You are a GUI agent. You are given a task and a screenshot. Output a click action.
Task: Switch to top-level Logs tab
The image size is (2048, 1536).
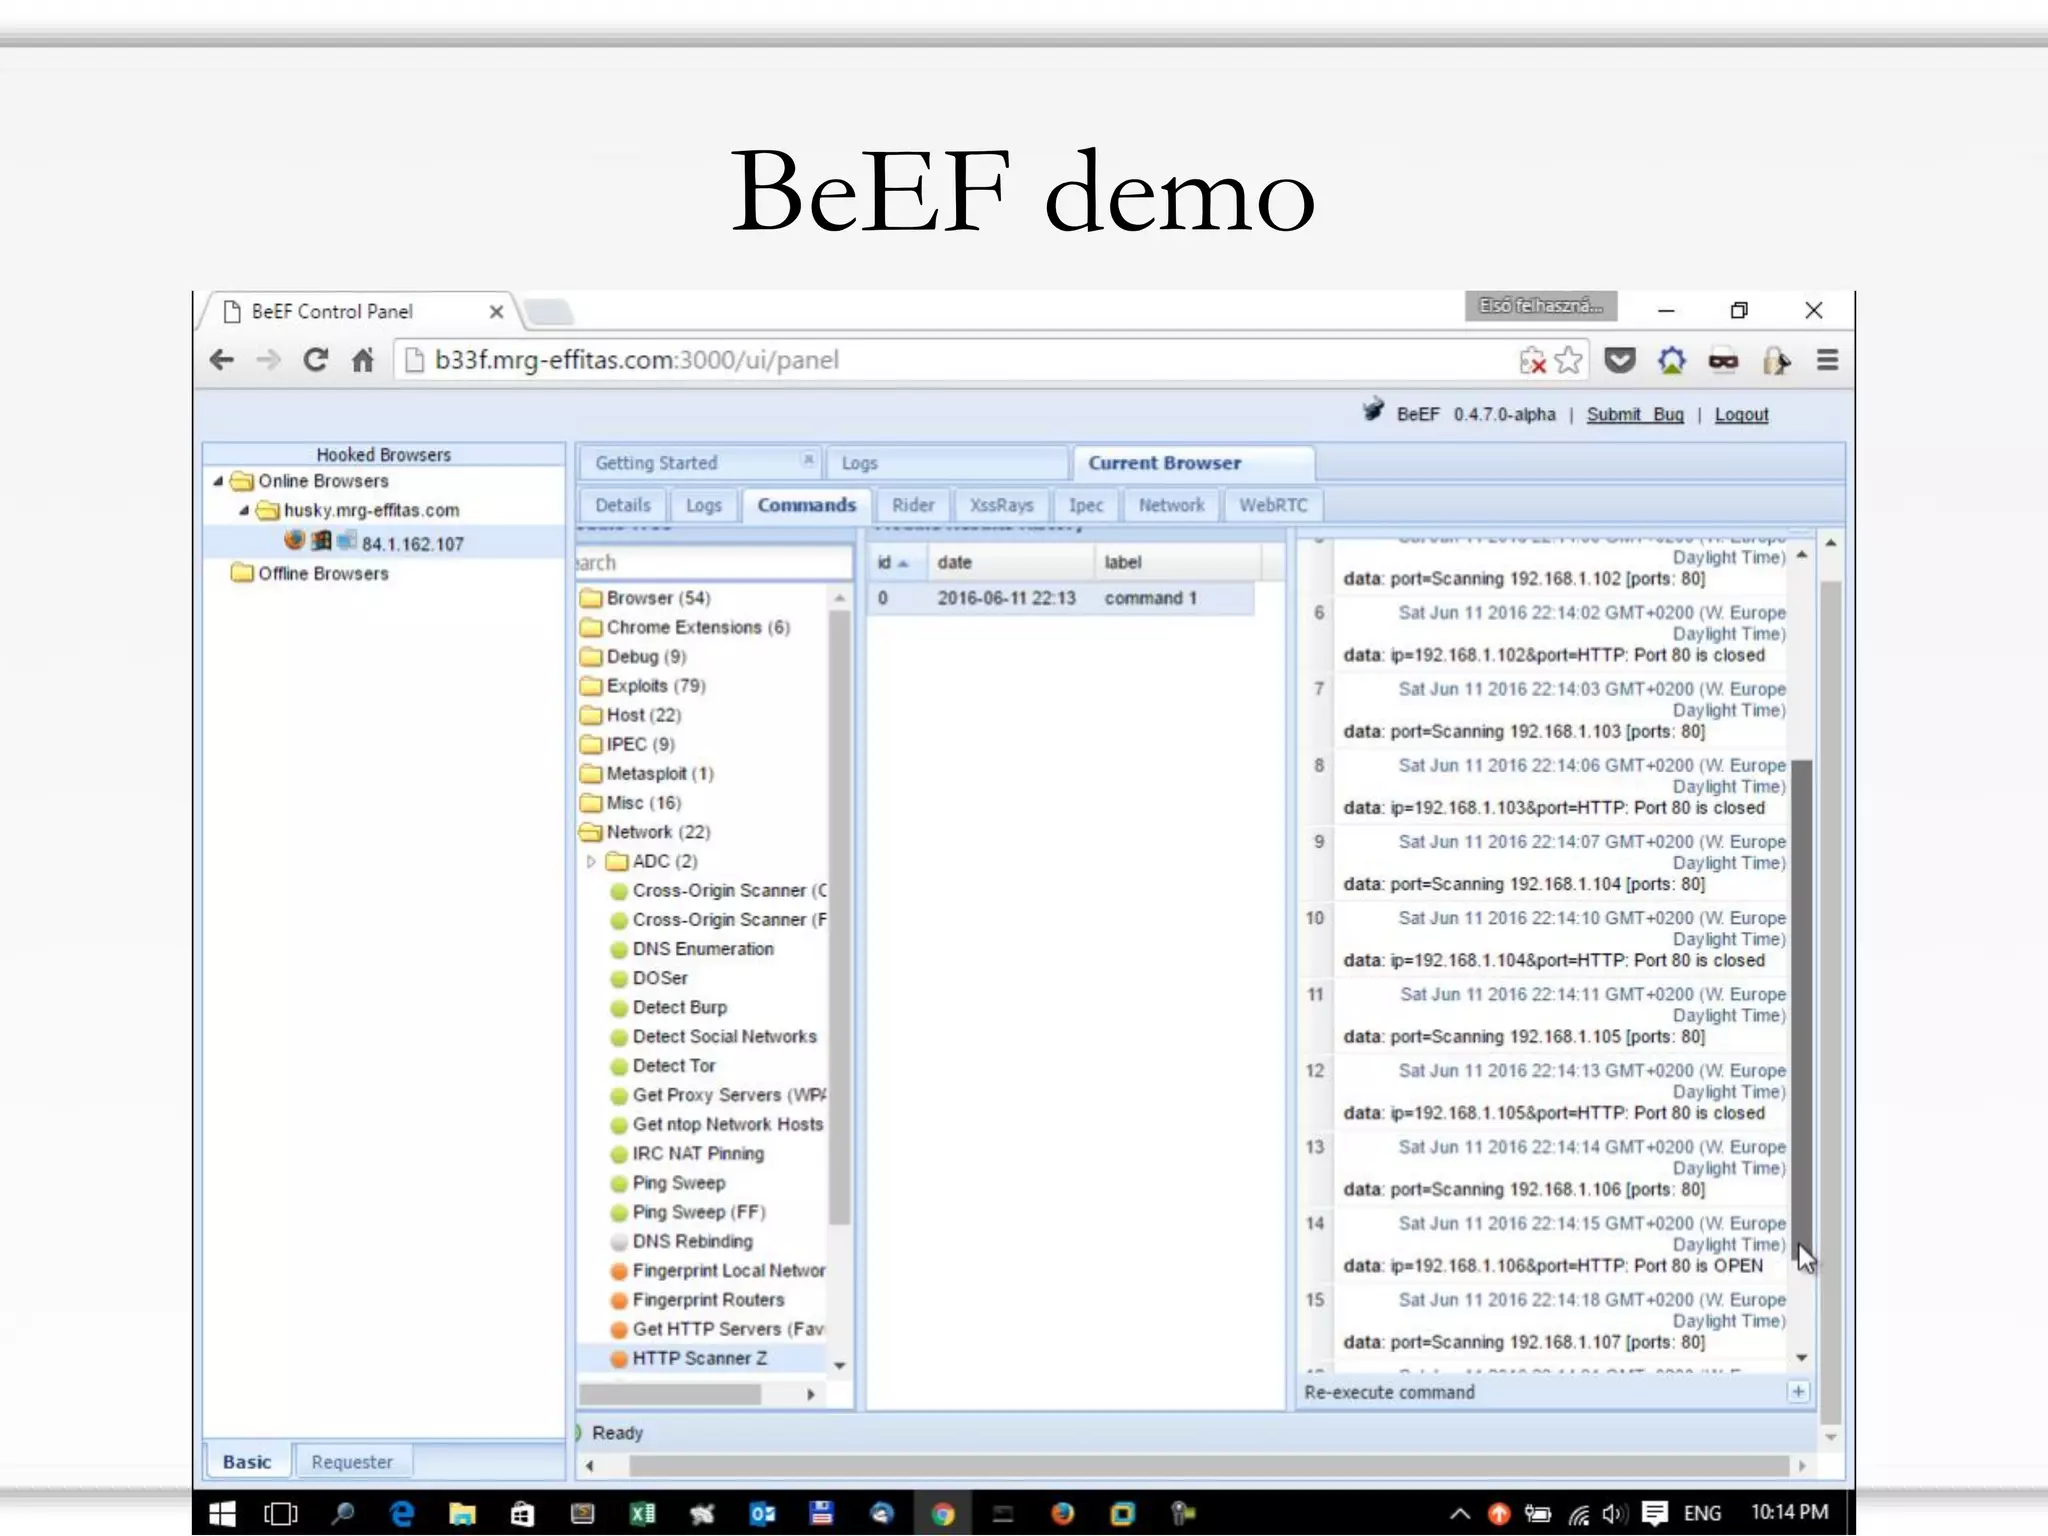(x=948, y=463)
